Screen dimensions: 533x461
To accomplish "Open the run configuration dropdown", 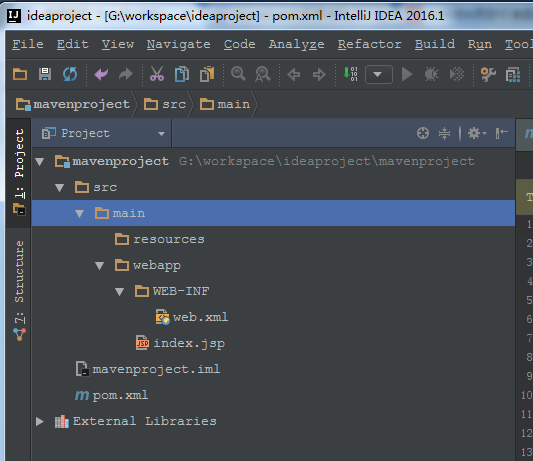I will coord(379,74).
